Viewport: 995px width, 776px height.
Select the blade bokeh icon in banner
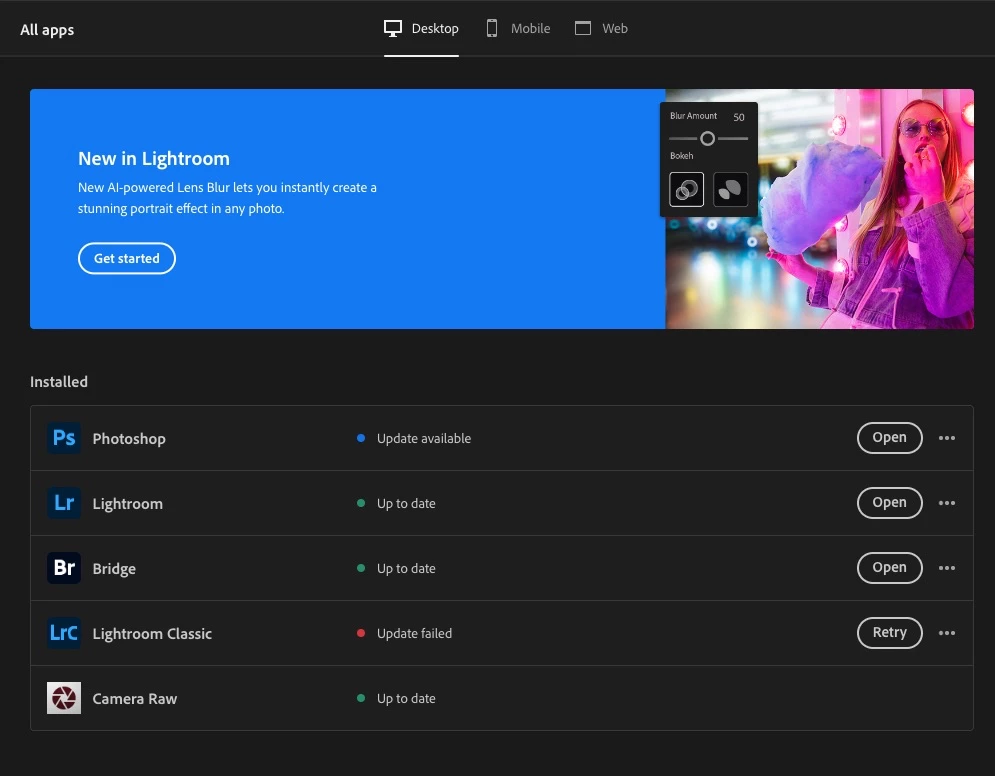click(x=730, y=189)
